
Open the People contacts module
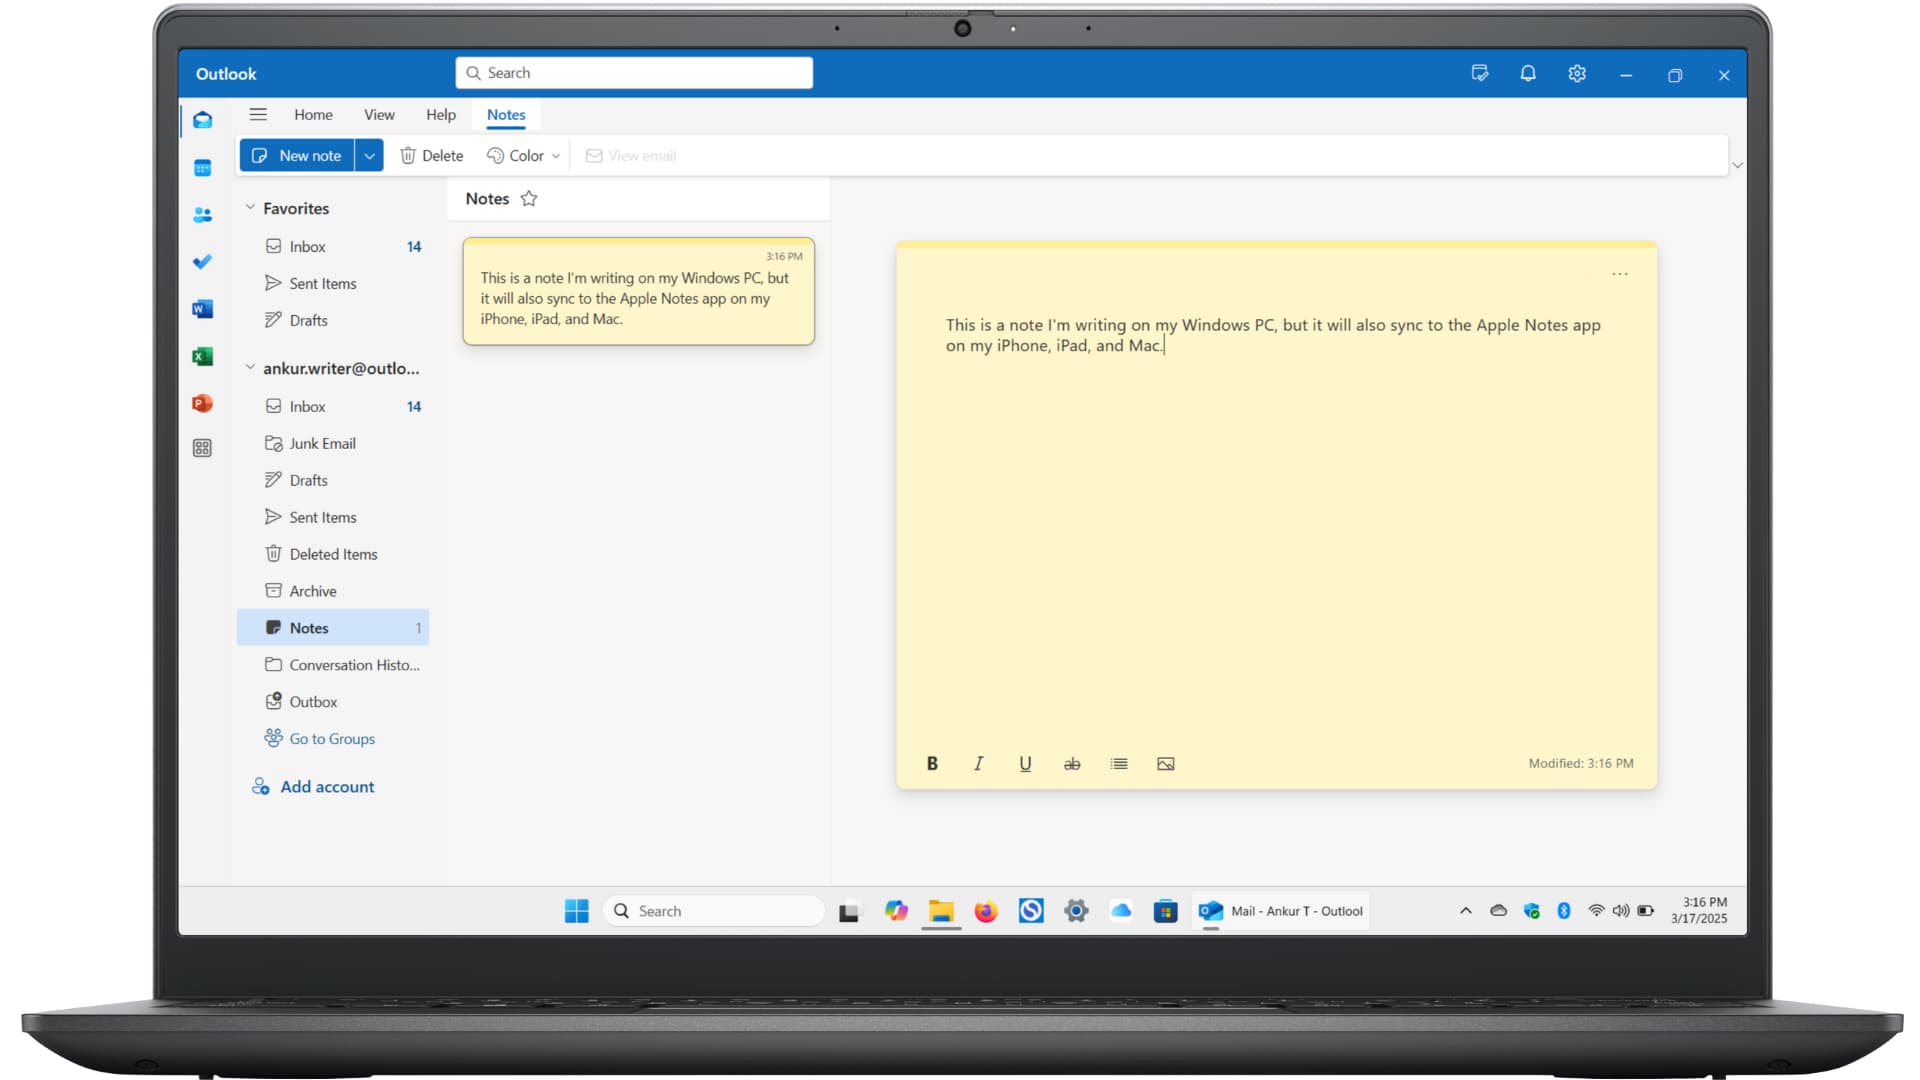click(x=202, y=215)
